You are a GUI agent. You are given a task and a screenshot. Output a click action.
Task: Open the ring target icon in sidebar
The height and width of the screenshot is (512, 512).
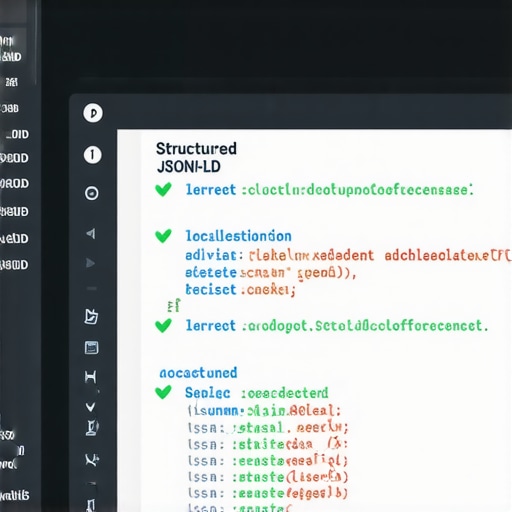[x=92, y=193]
